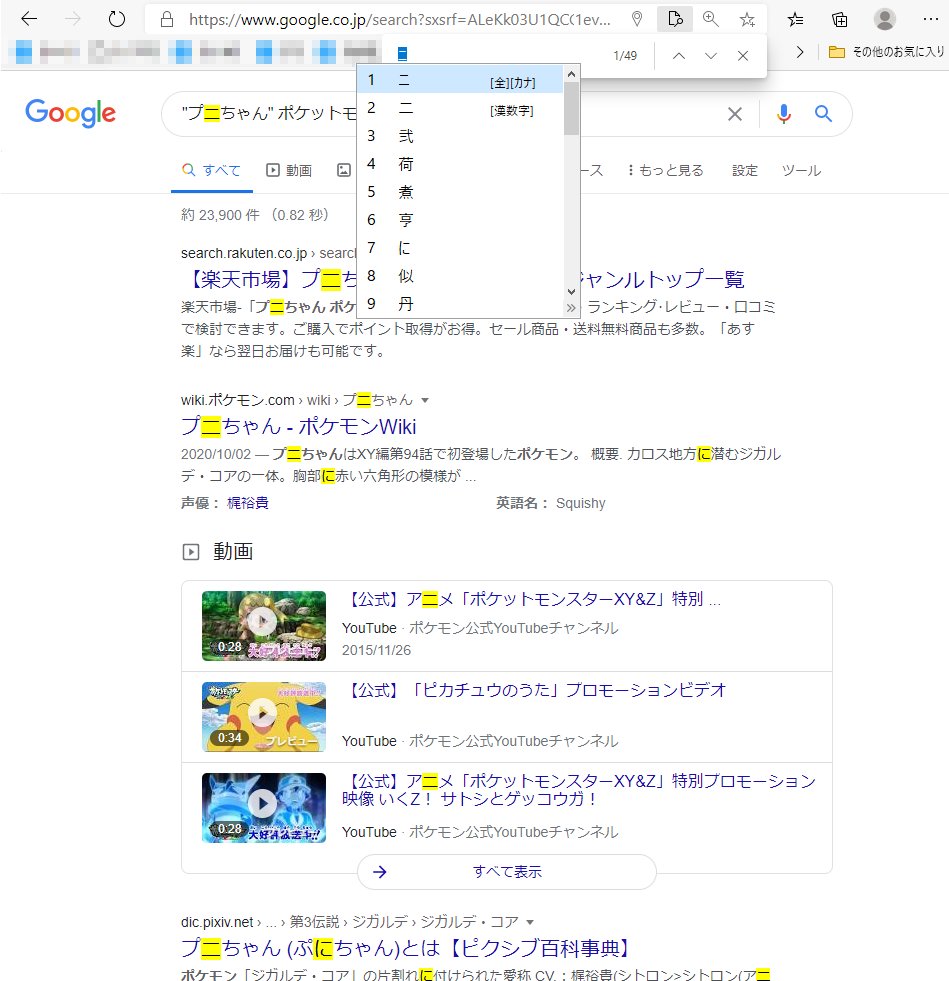This screenshot has width=949, height=981.
Task: Add page to favorites with star-plus icon
Action: 747,19
